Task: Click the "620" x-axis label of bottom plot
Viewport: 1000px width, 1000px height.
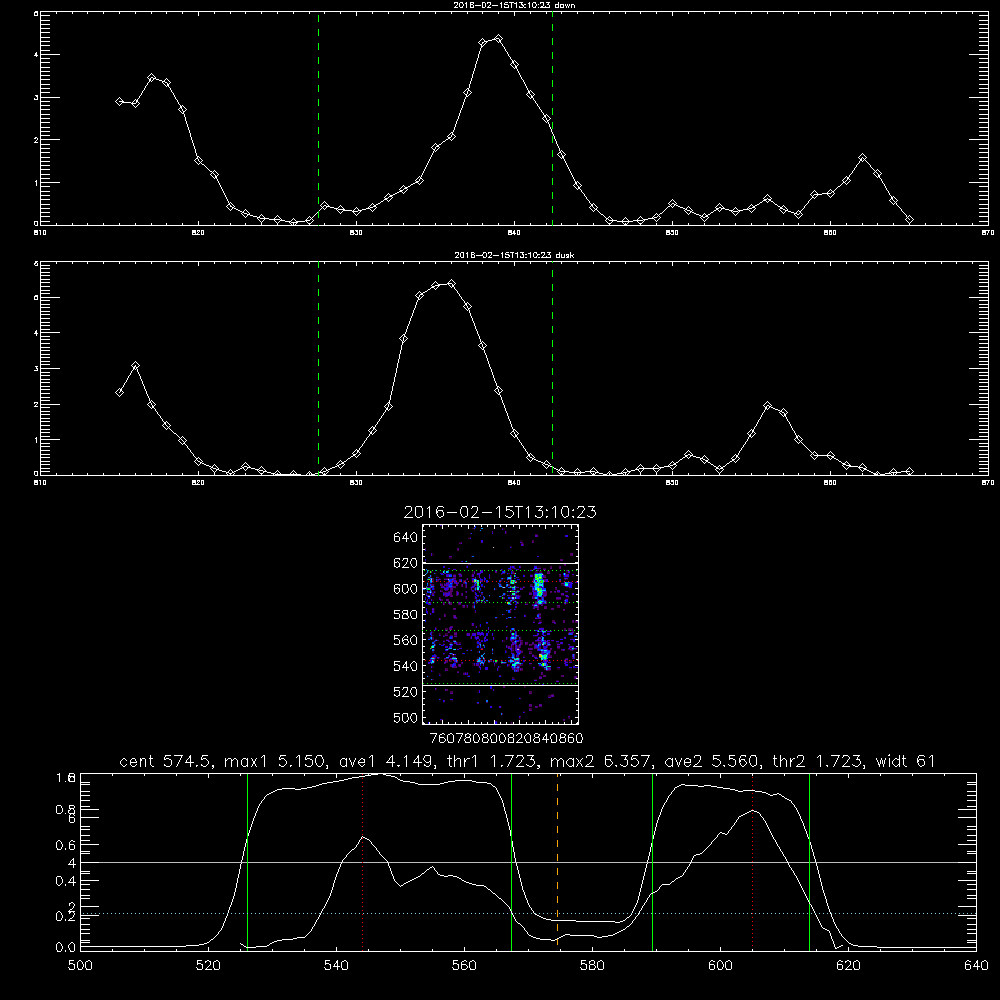Action: click(848, 966)
